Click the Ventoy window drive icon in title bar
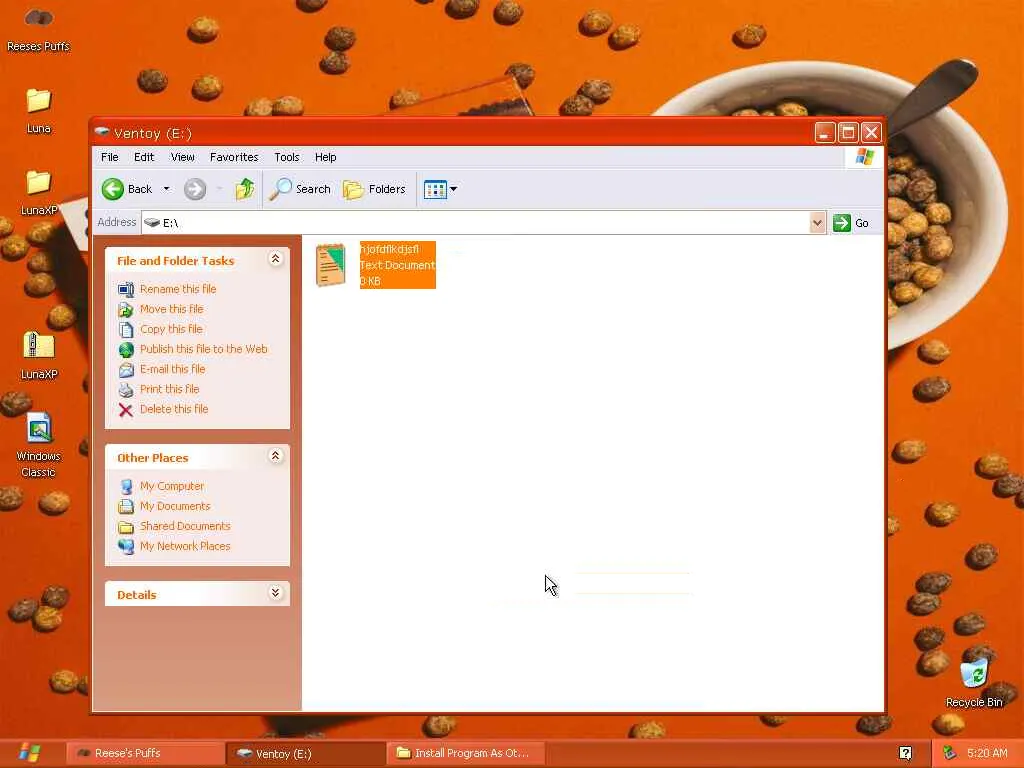This screenshot has width=1024, height=768. (x=102, y=133)
